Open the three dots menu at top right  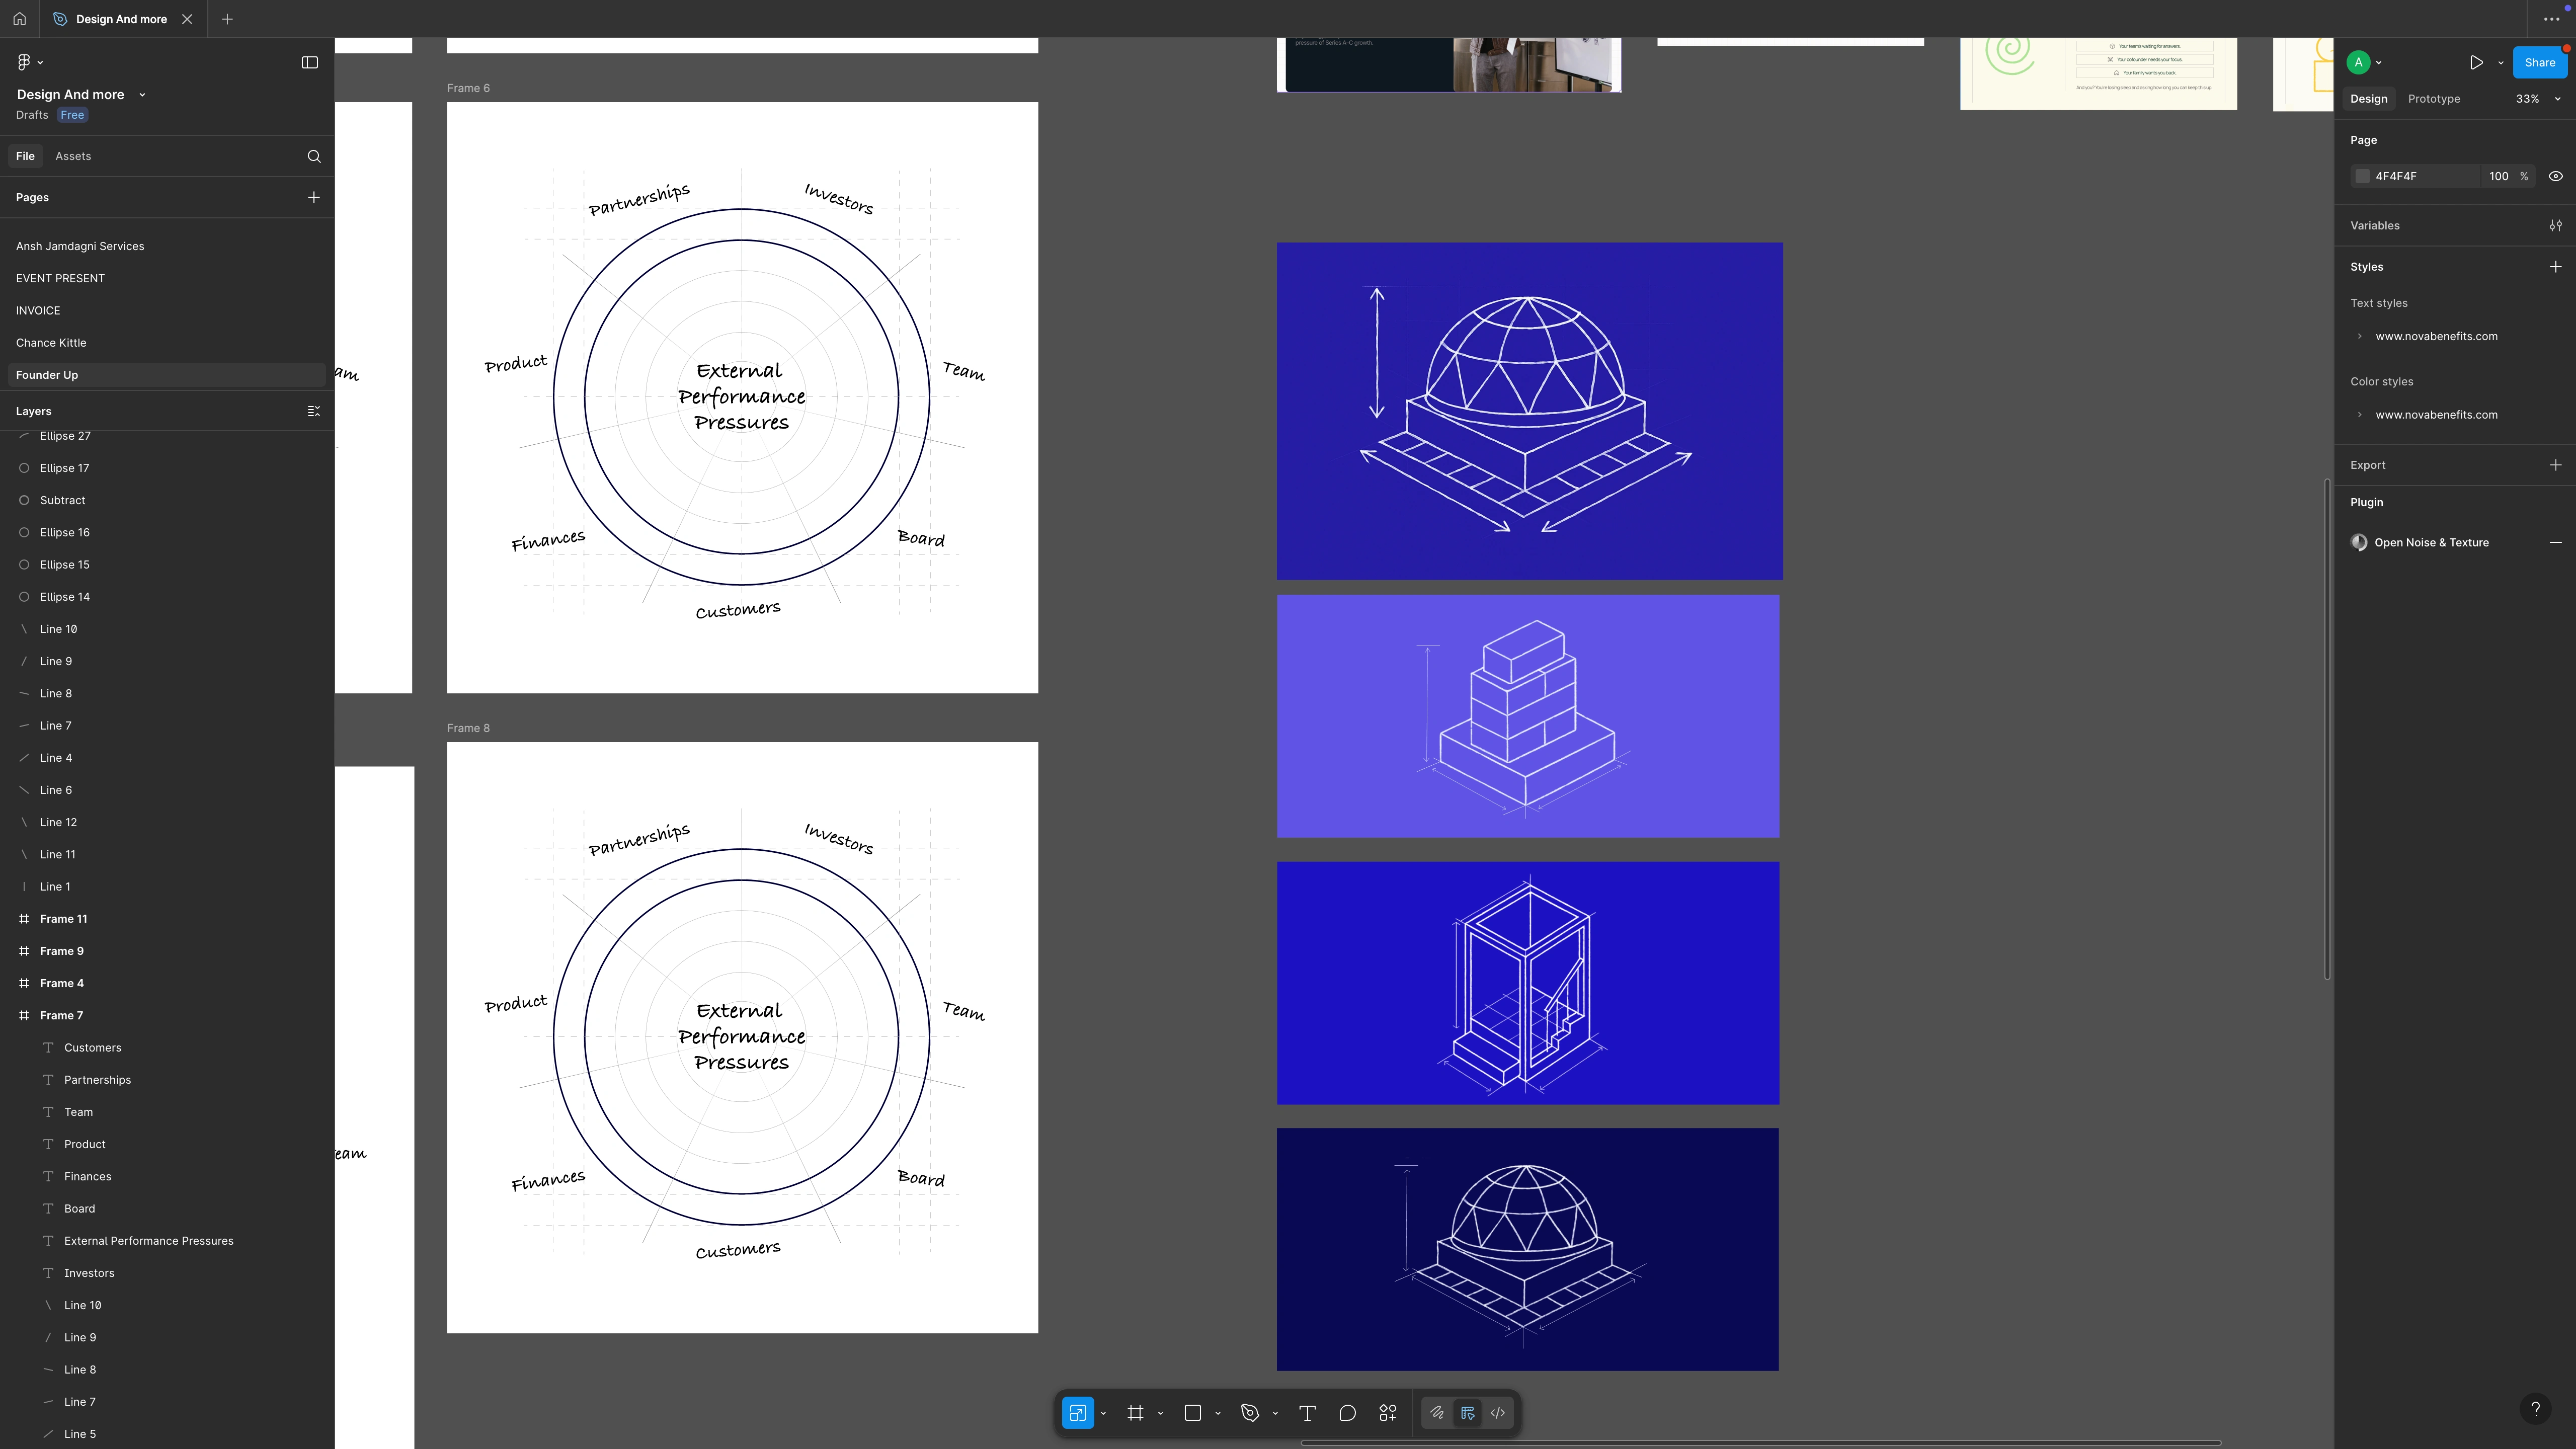(2551, 19)
